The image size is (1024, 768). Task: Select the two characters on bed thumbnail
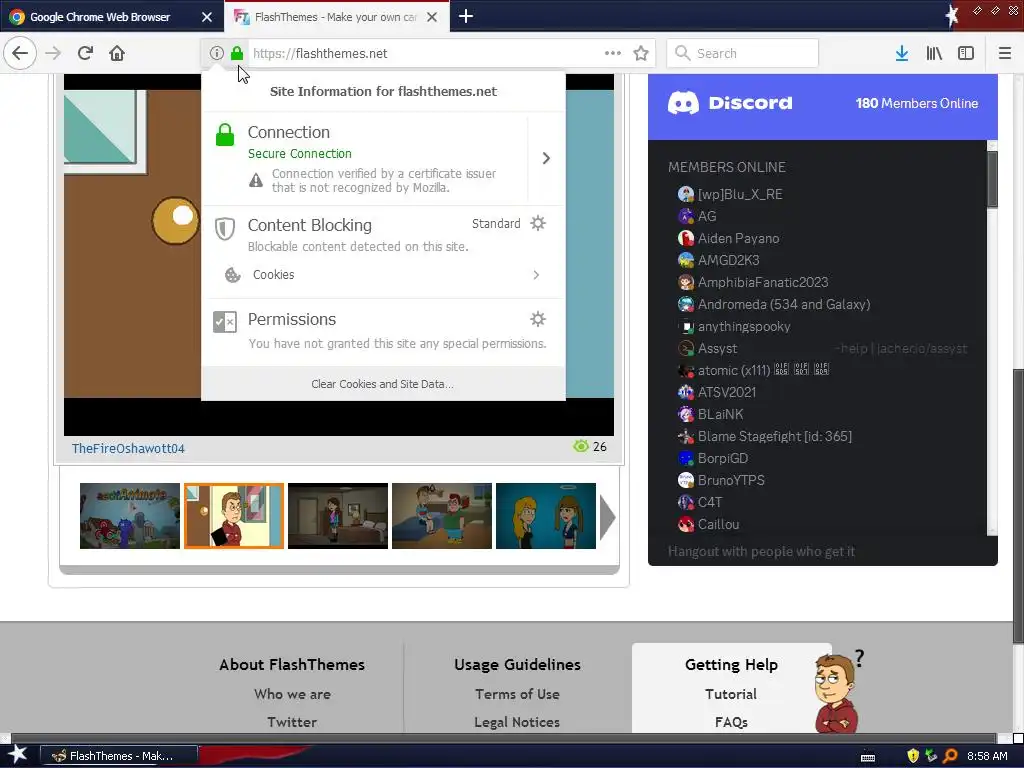(x=441, y=516)
